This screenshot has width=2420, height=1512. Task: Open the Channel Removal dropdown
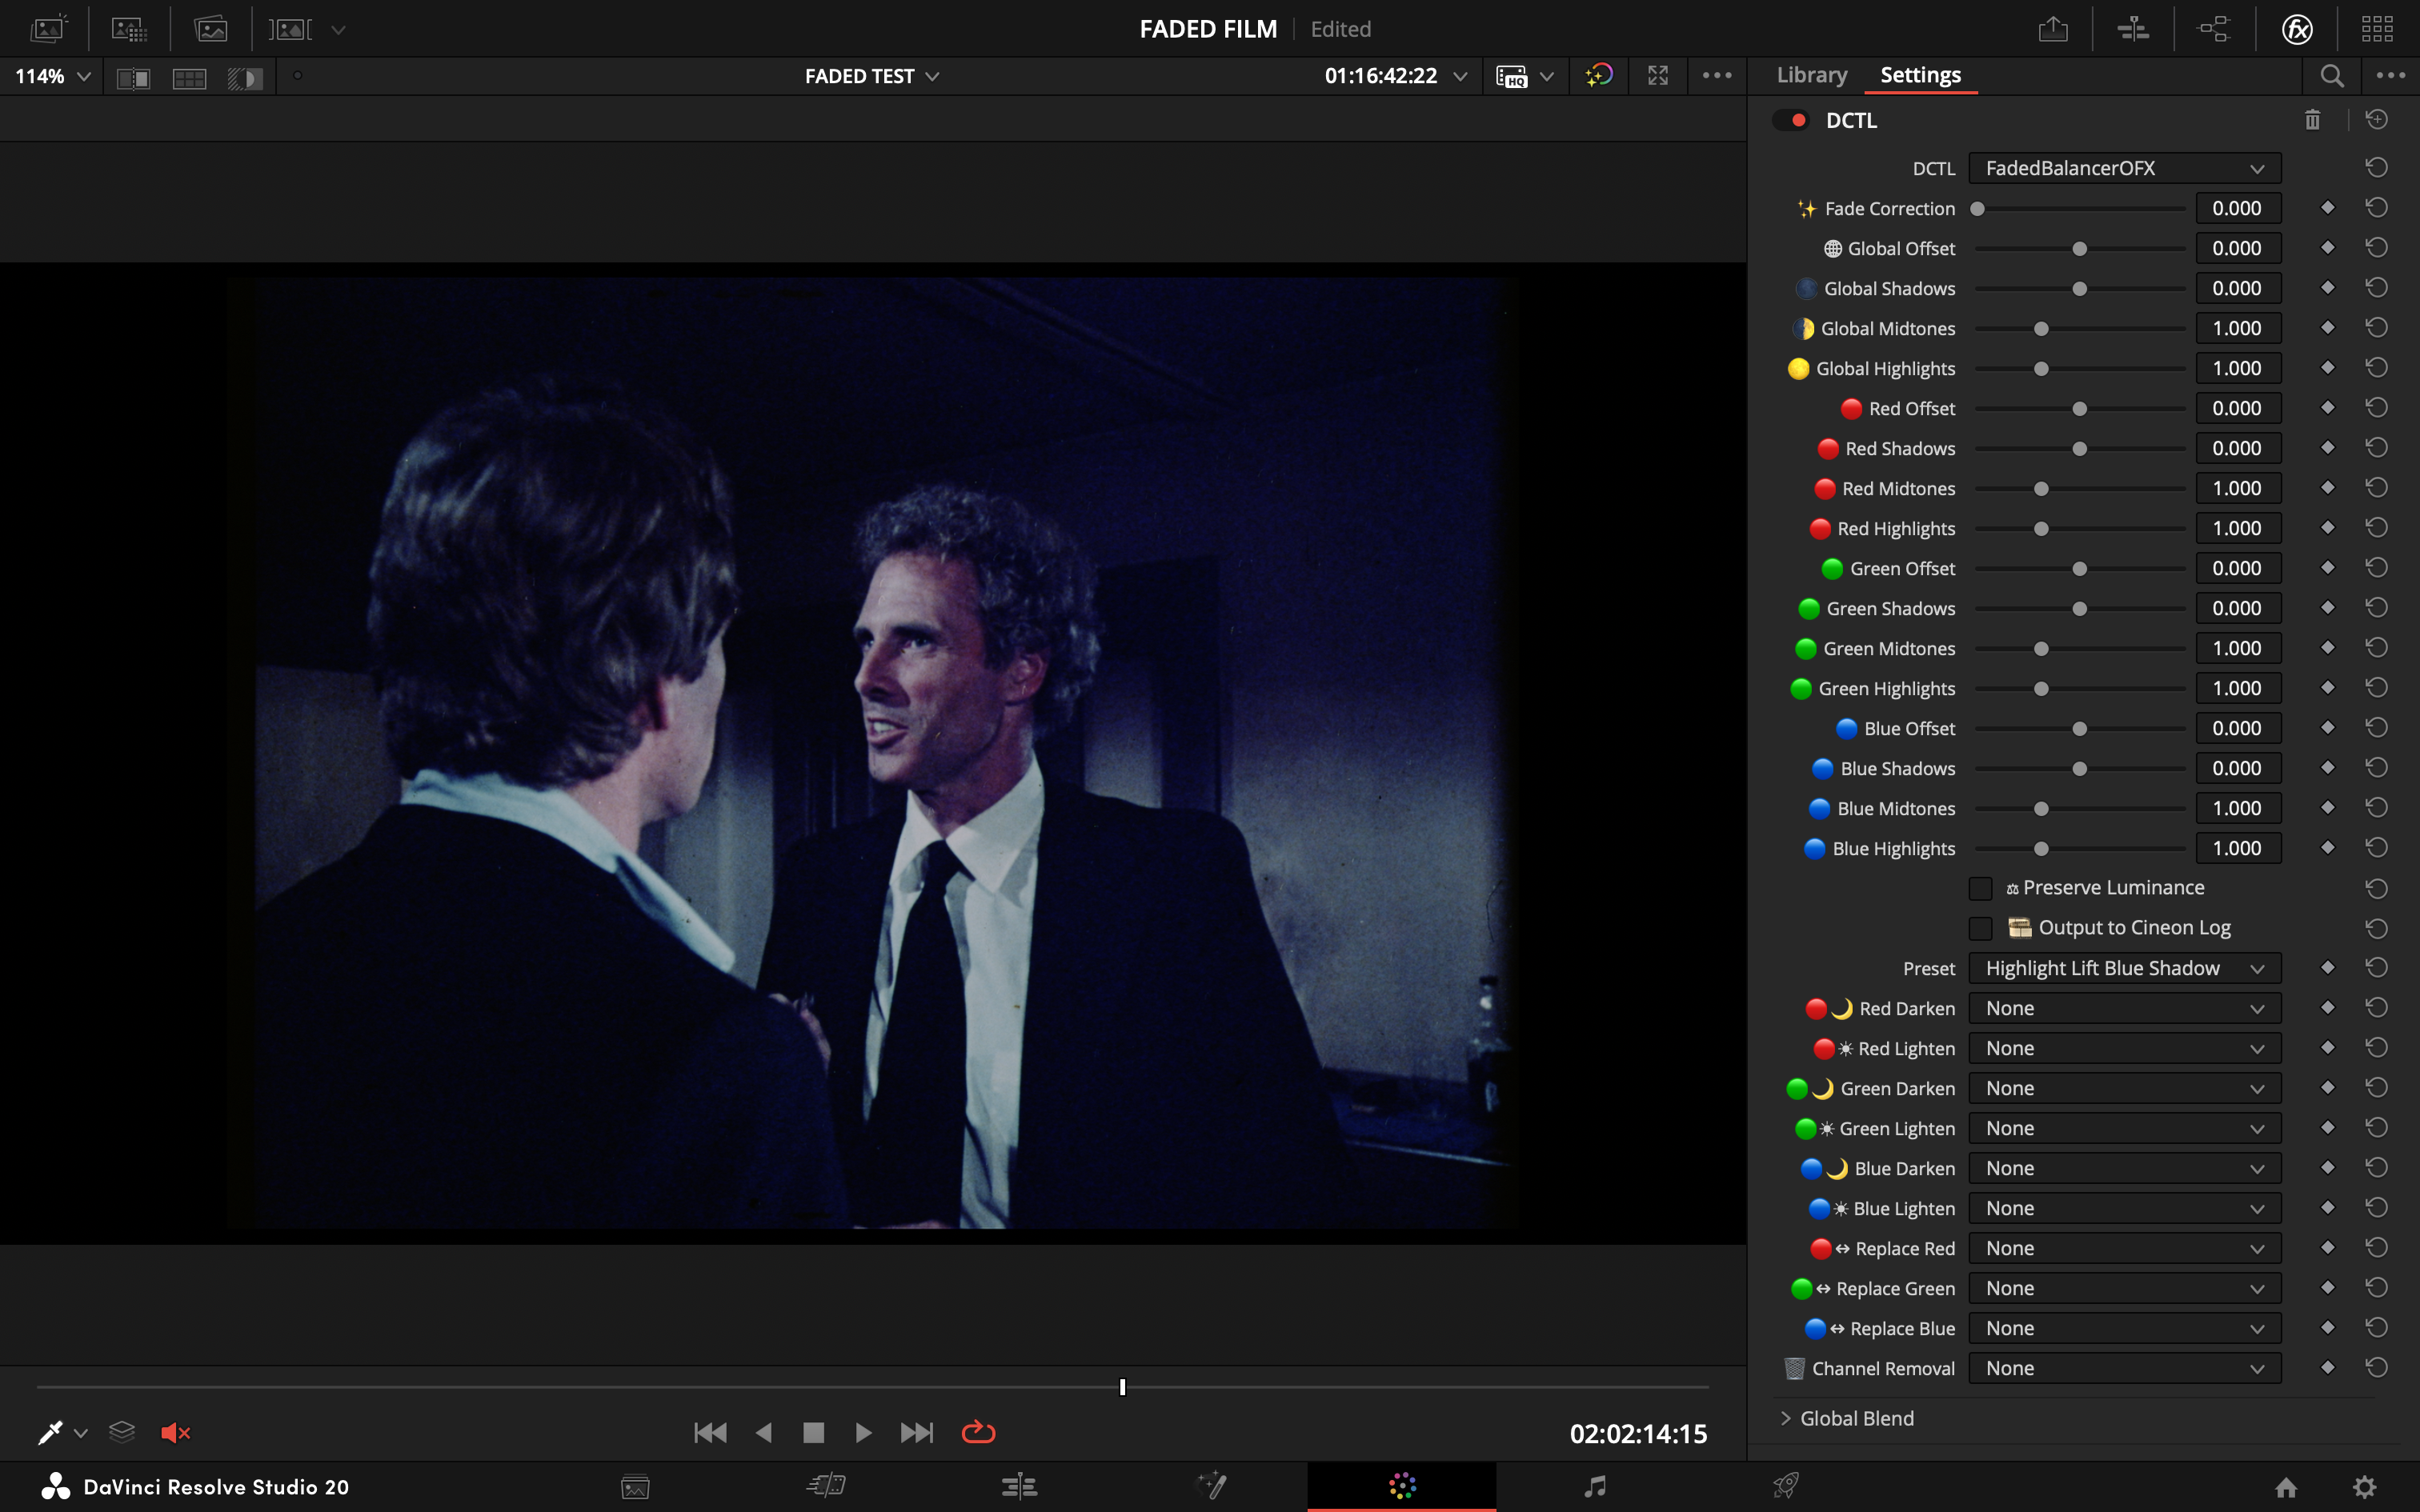tap(2124, 1368)
